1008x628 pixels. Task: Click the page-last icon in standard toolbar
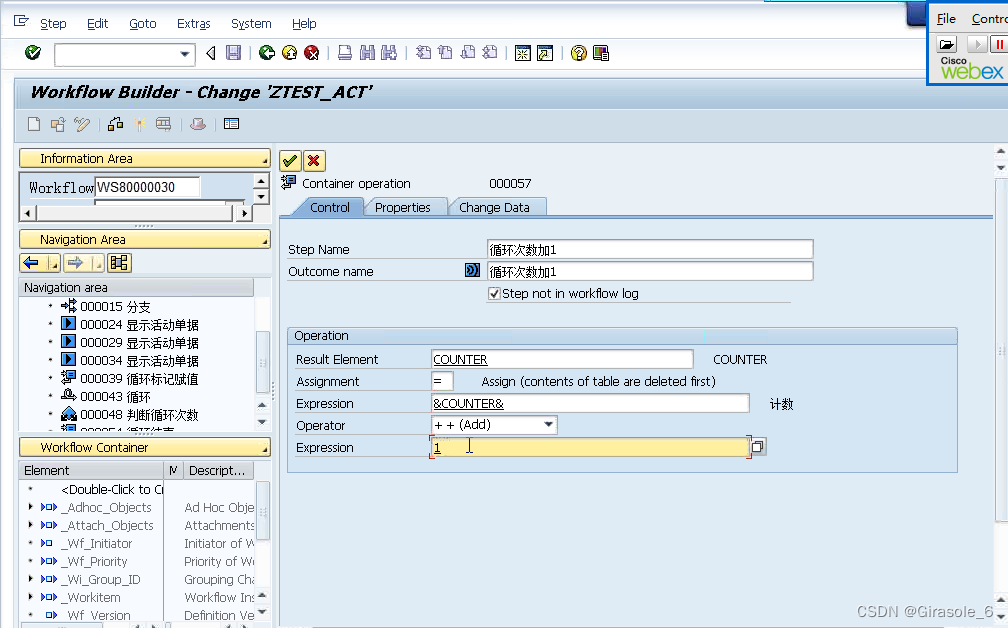pyautogui.click(x=490, y=53)
